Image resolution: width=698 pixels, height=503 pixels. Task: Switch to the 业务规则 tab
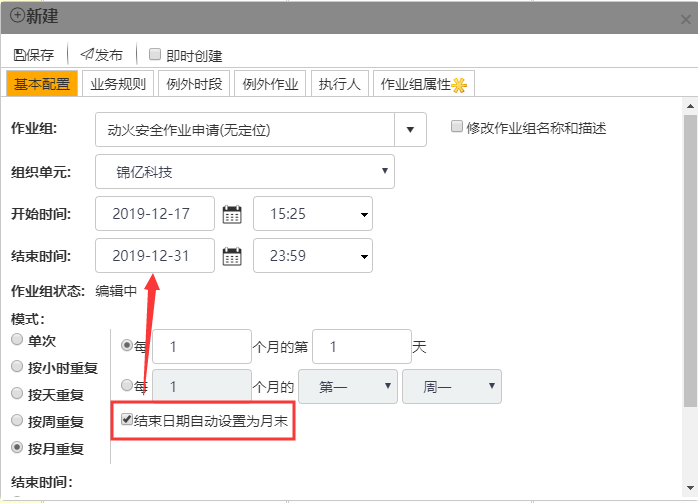(x=117, y=84)
